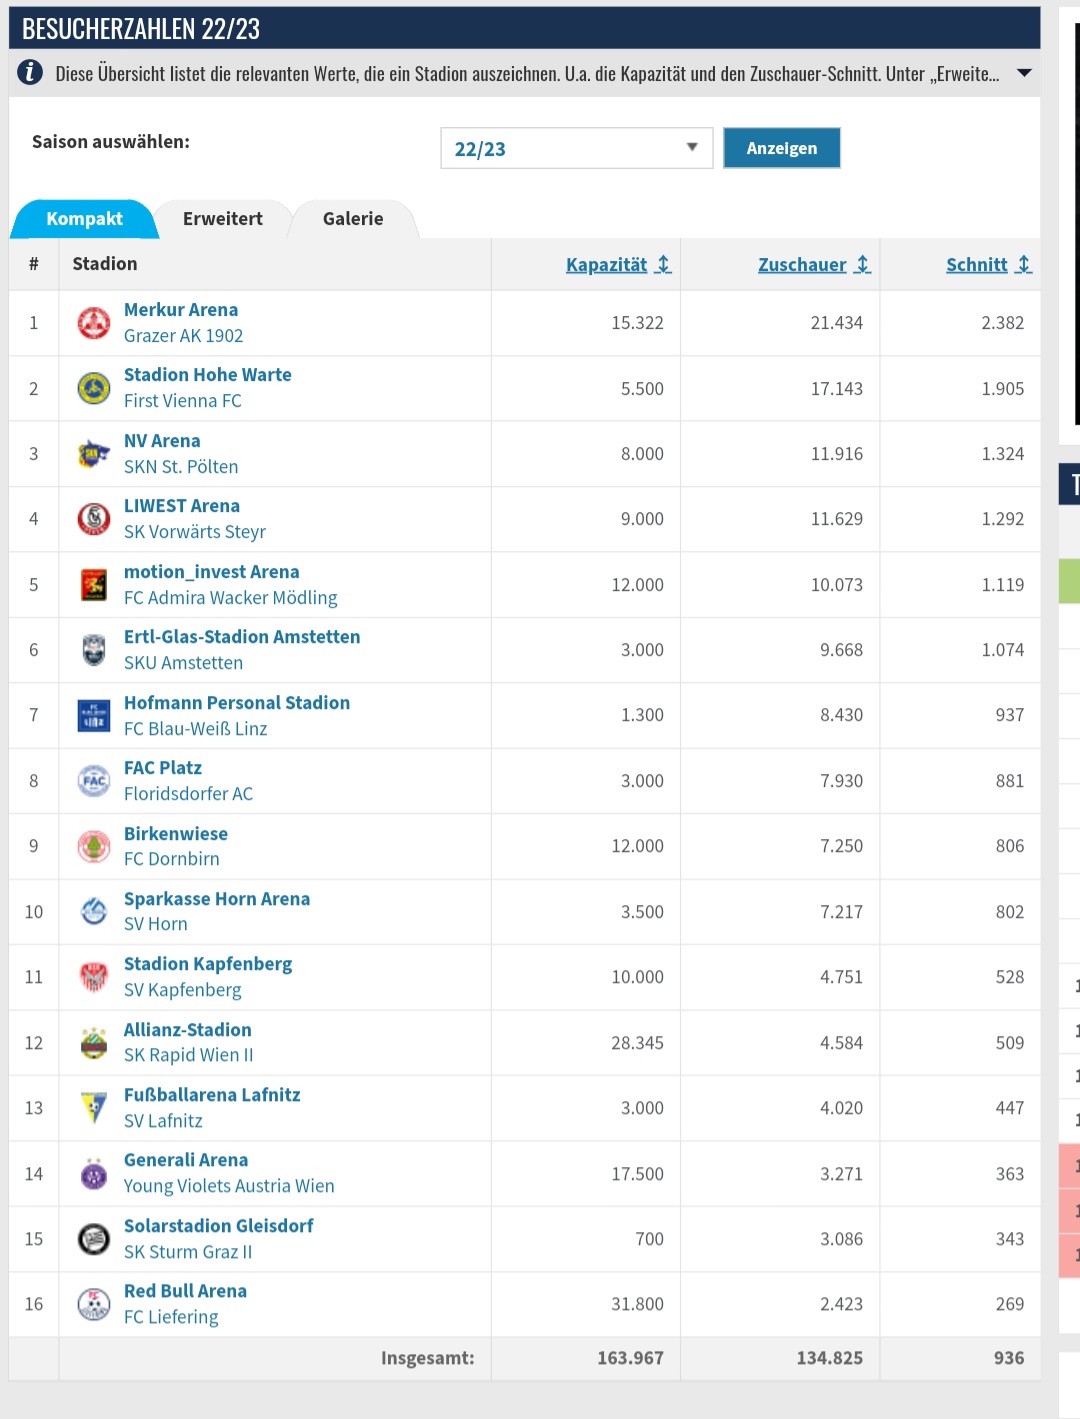
Task: Click the SK Rapid Wien II crest
Action: tap(94, 1043)
